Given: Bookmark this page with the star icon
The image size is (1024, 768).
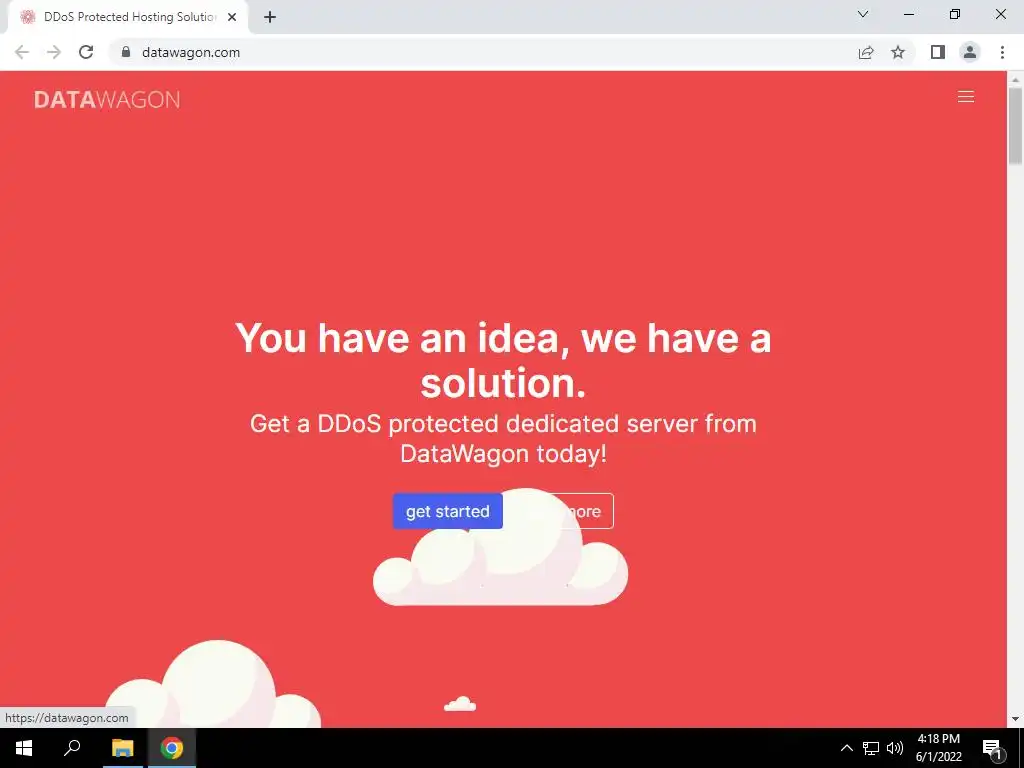Looking at the screenshot, I should click(x=898, y=52).
